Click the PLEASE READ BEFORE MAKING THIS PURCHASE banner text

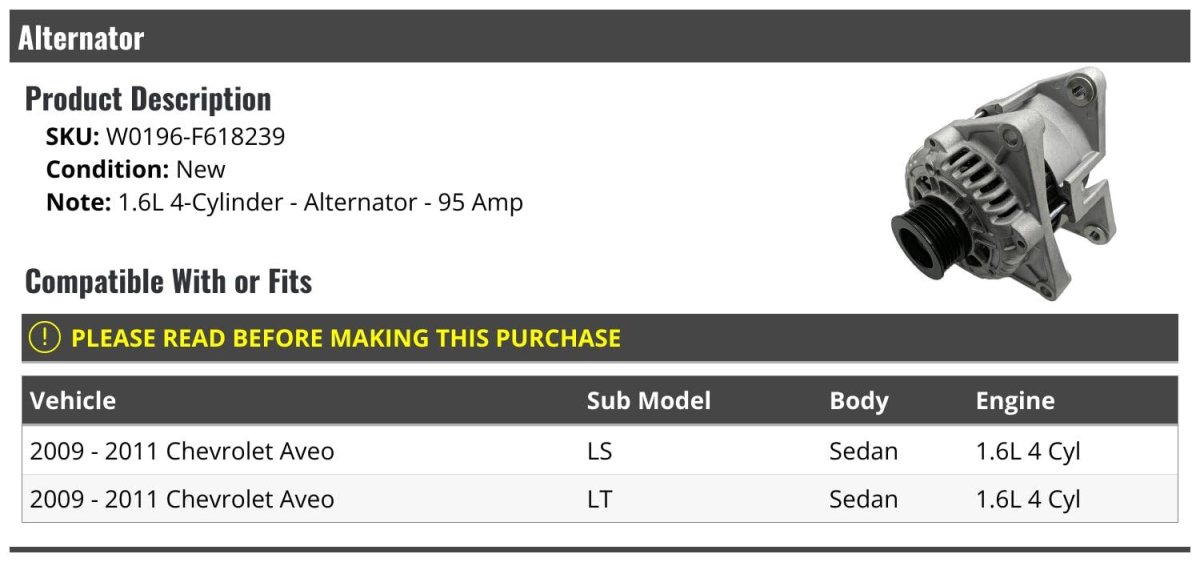coord(346,338)
